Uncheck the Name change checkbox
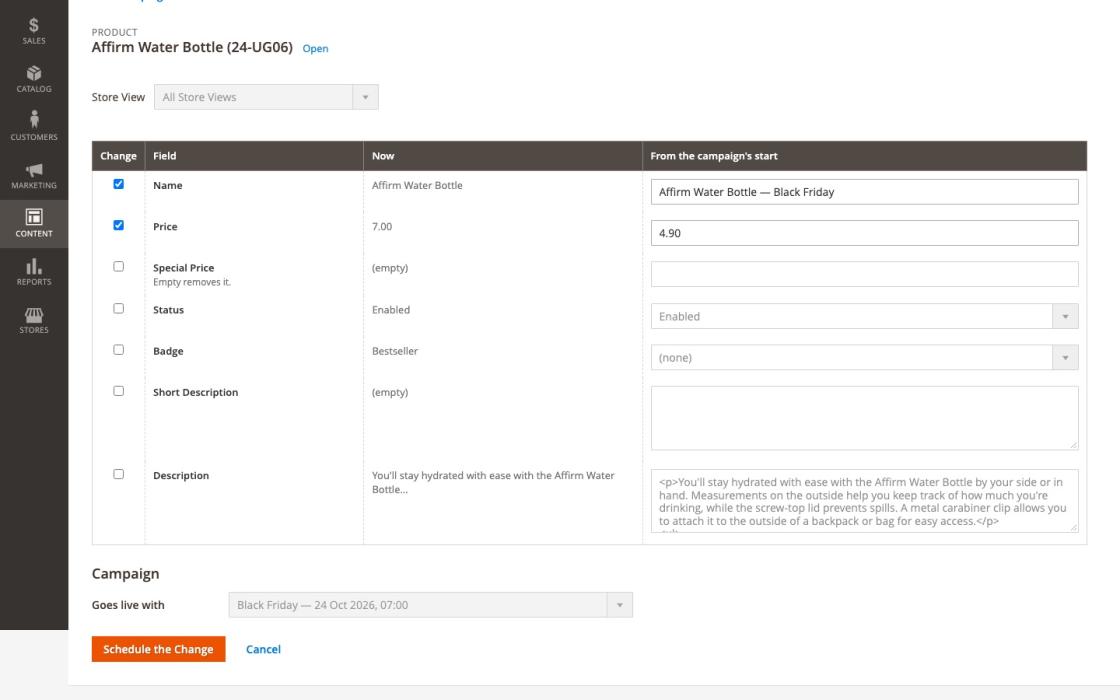Image resolution: width=1120 pixels, height=700 pixels. coord(119,184)
